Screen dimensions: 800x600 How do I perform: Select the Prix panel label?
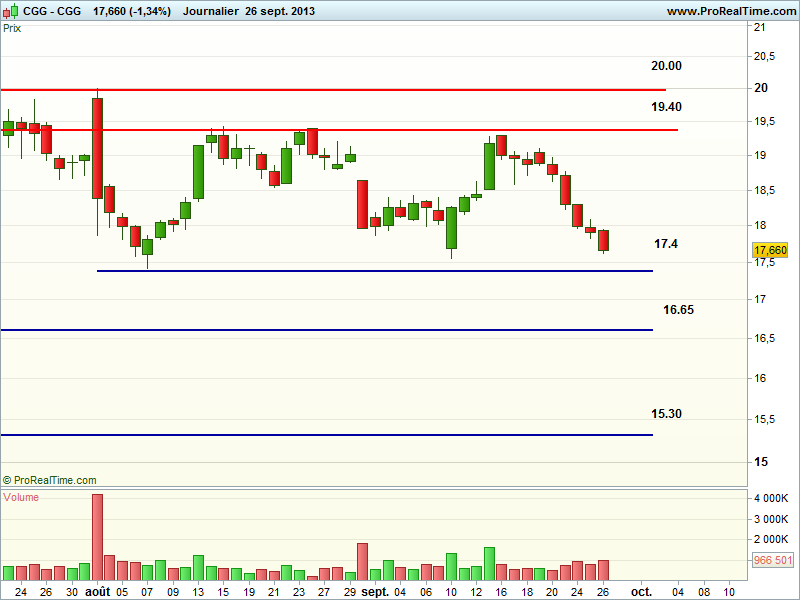point(12,28)
